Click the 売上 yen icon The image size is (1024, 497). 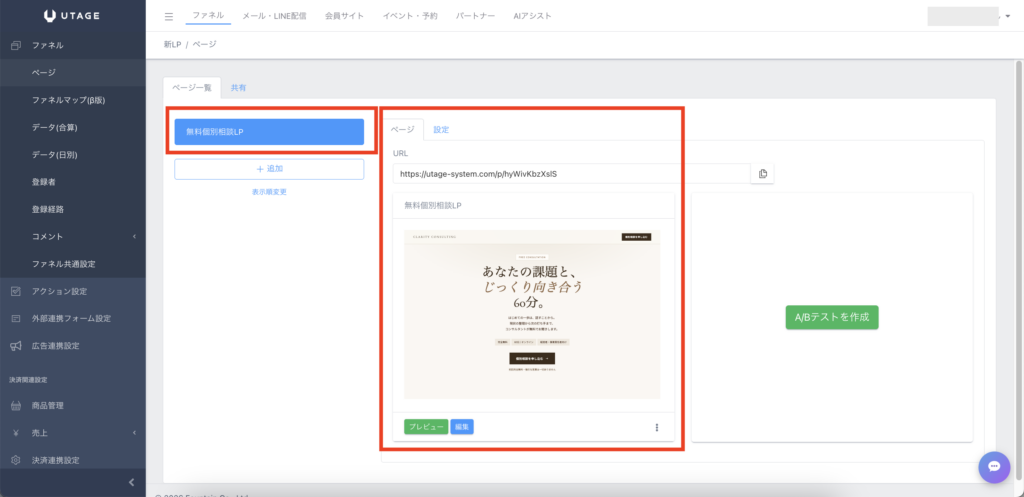16,433
